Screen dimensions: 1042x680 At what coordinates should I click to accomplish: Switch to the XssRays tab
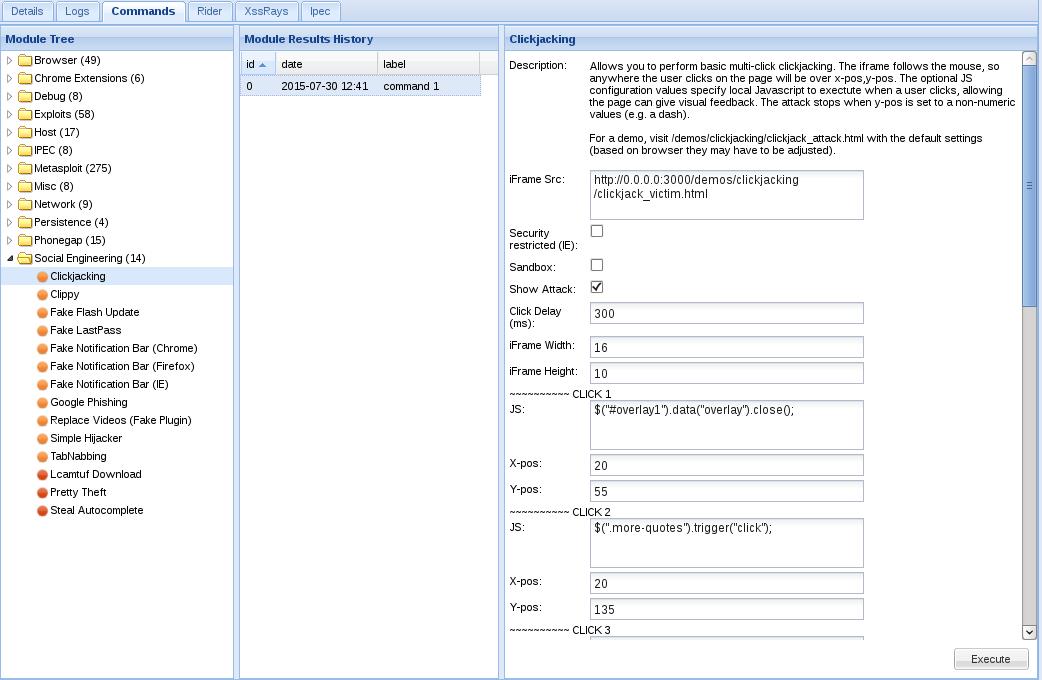coord(266,11)
